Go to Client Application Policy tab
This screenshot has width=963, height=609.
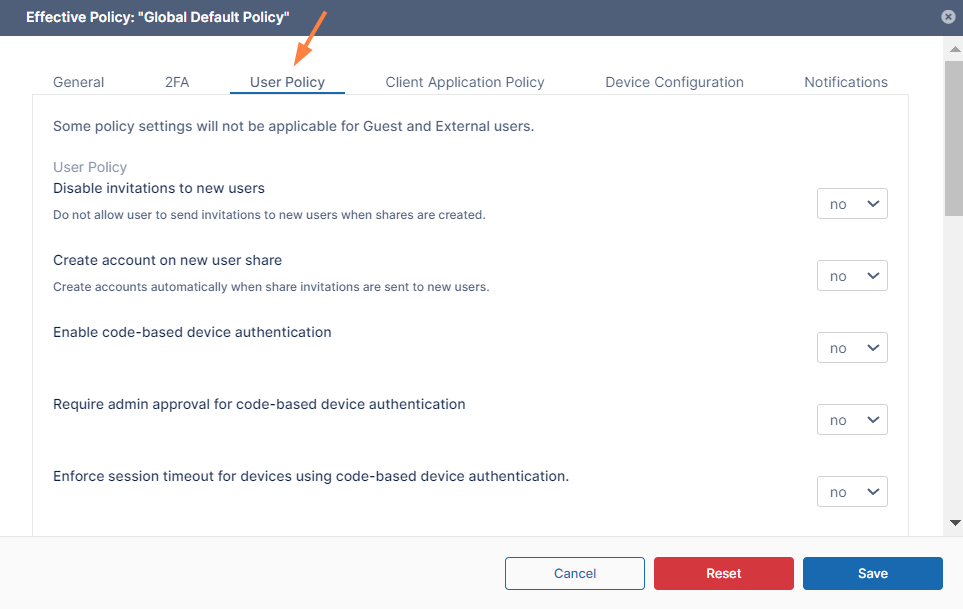pyautogui.click(x=465, y=82)
